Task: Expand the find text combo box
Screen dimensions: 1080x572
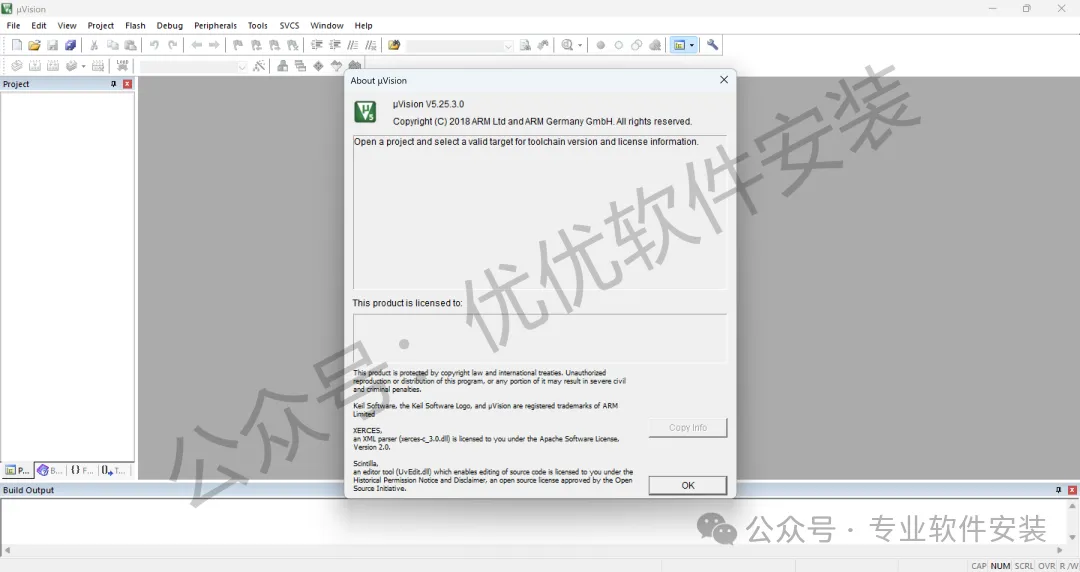Action: coord(508,45)
